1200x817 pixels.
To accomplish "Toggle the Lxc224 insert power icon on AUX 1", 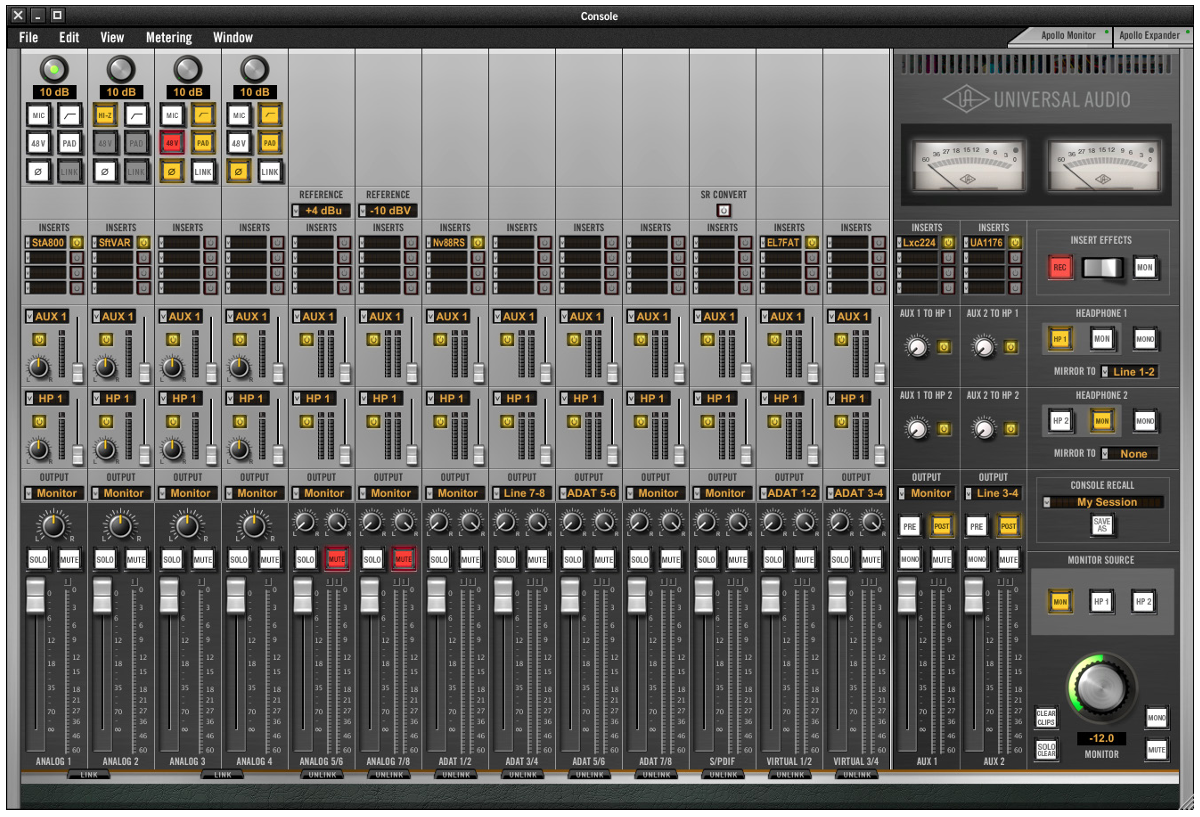I will click(x=949, y=242).
